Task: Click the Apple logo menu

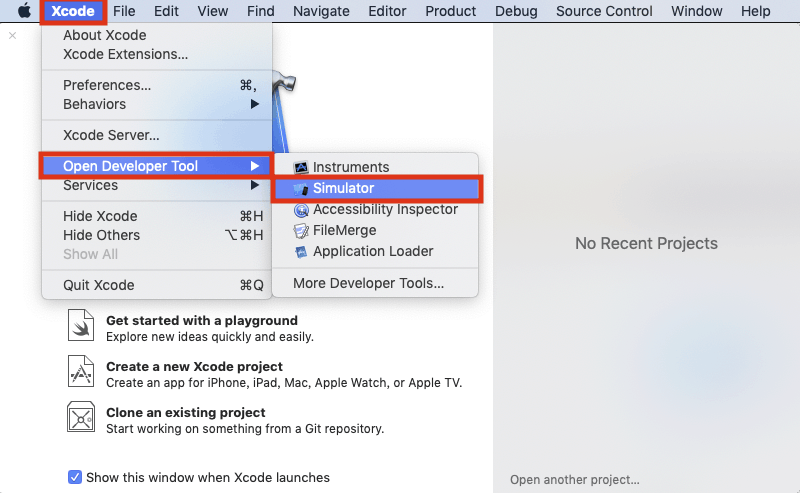Action: click(24, 11)
